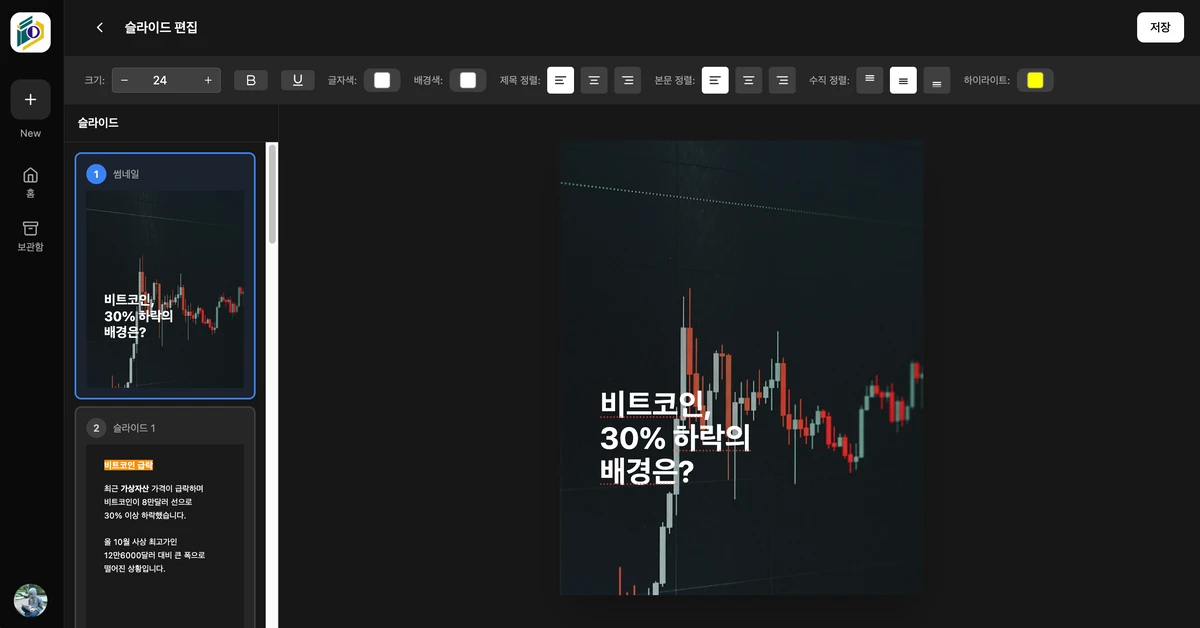This screenshot has width=1200, height=628.
Task: Set vertical alignment (수직 정렬) to bottom
Action: [x=937, y=80]
